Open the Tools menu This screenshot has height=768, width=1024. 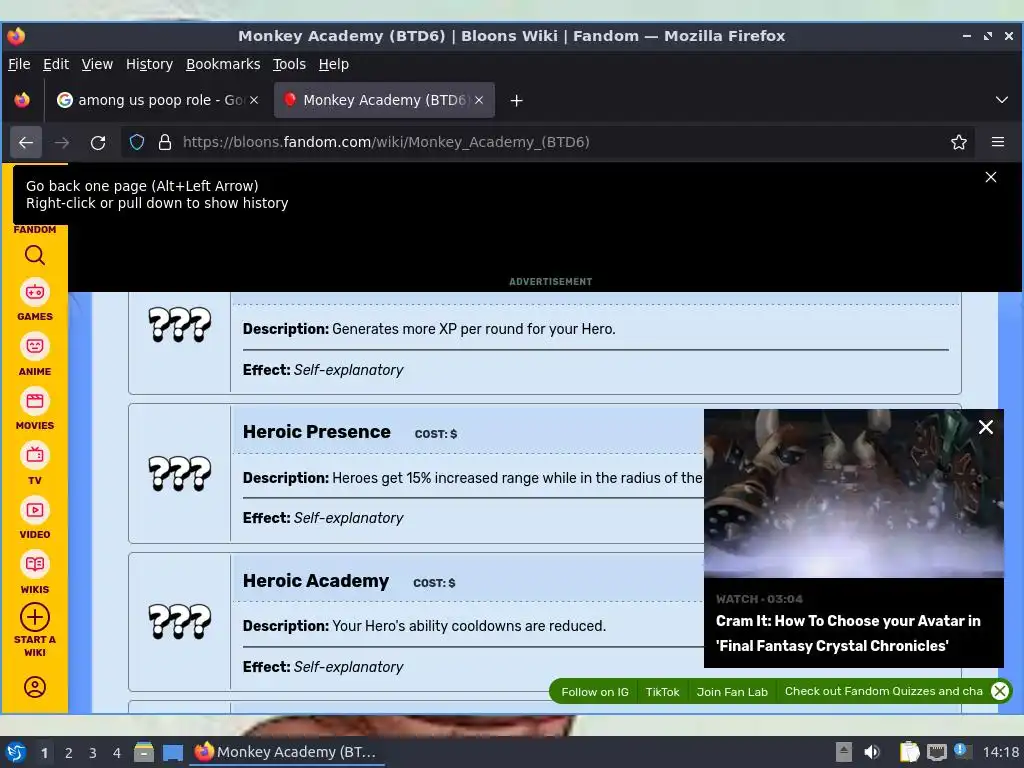(x=289, y=64)
